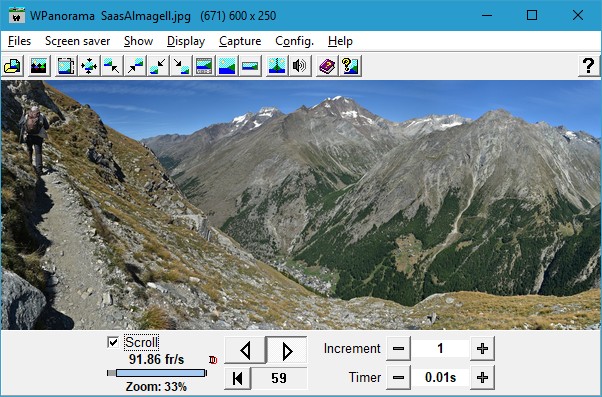The width and height of the screenshot is (602, 397).
Task: Open the purple help book icon
Action: click(327, 66)
